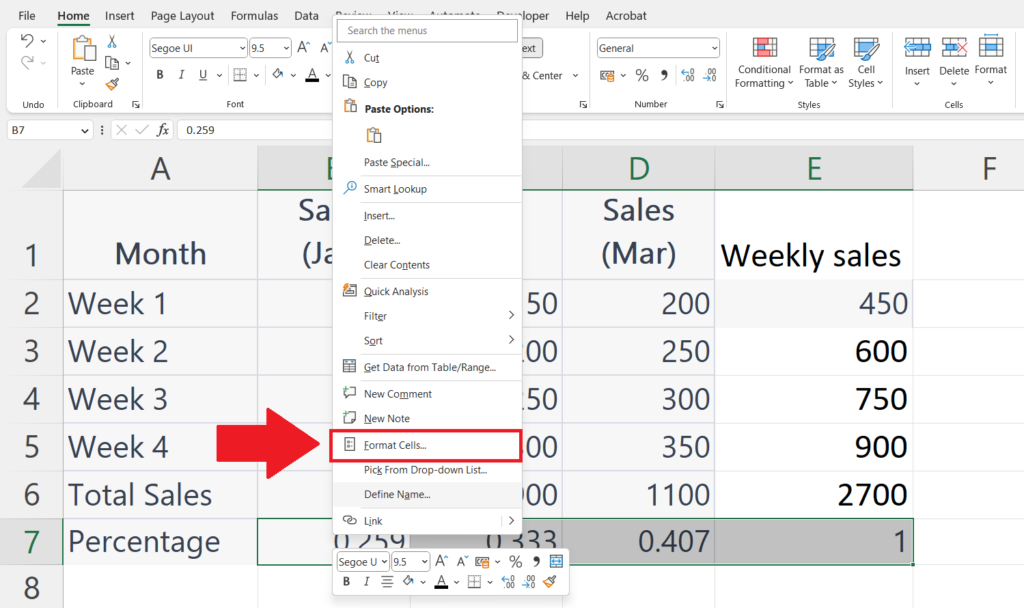The height and width of the screenshot is (608, 1024).
Task: Choose Get Data from Table/Range...
Action: click(427, 367)
